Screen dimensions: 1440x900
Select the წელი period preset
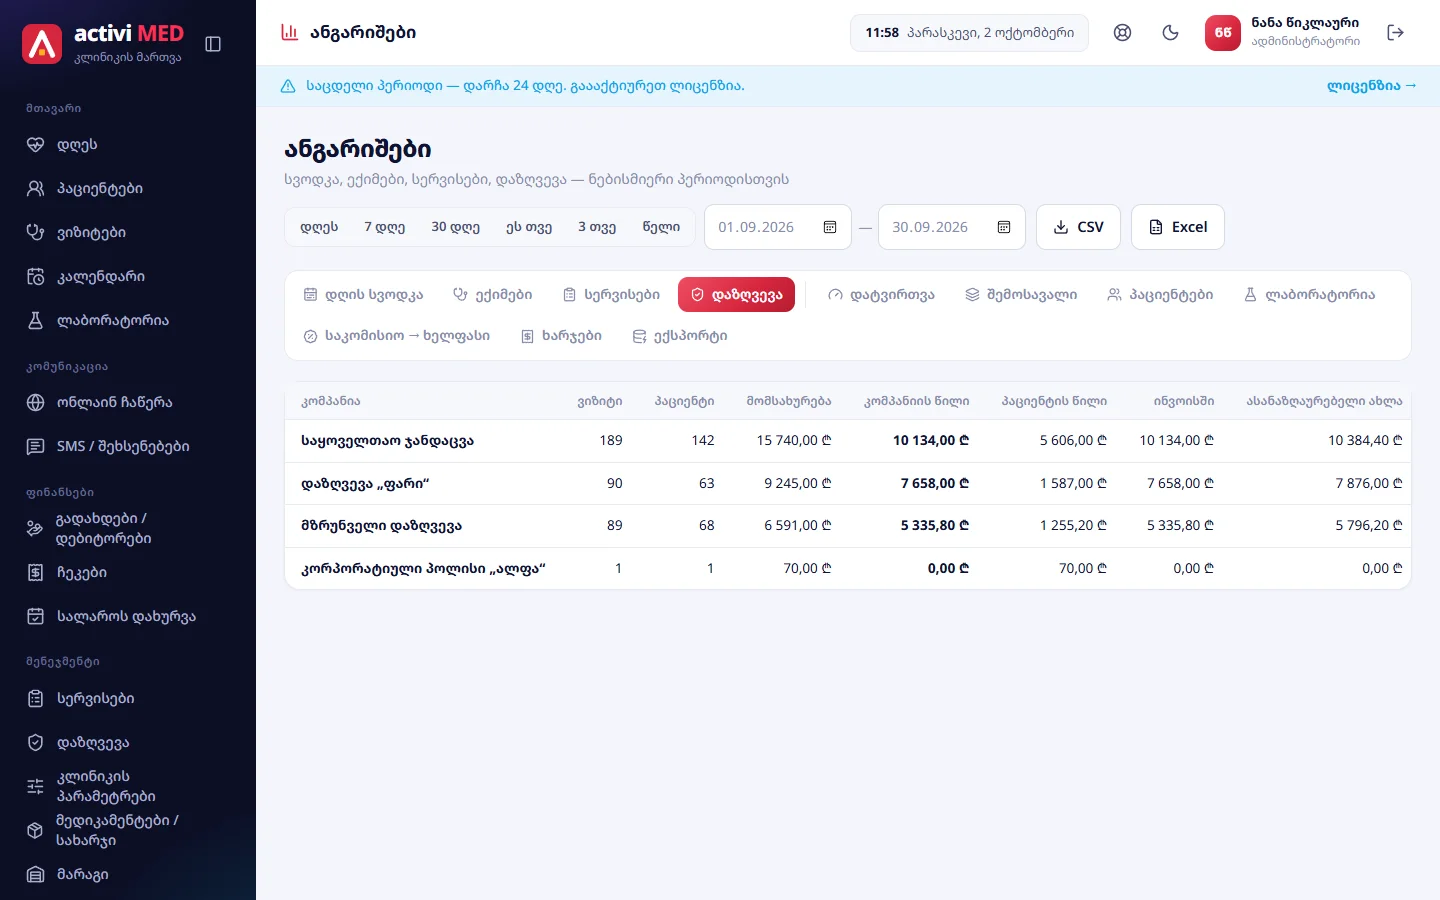pyautogui.click(x=661, y=227)
